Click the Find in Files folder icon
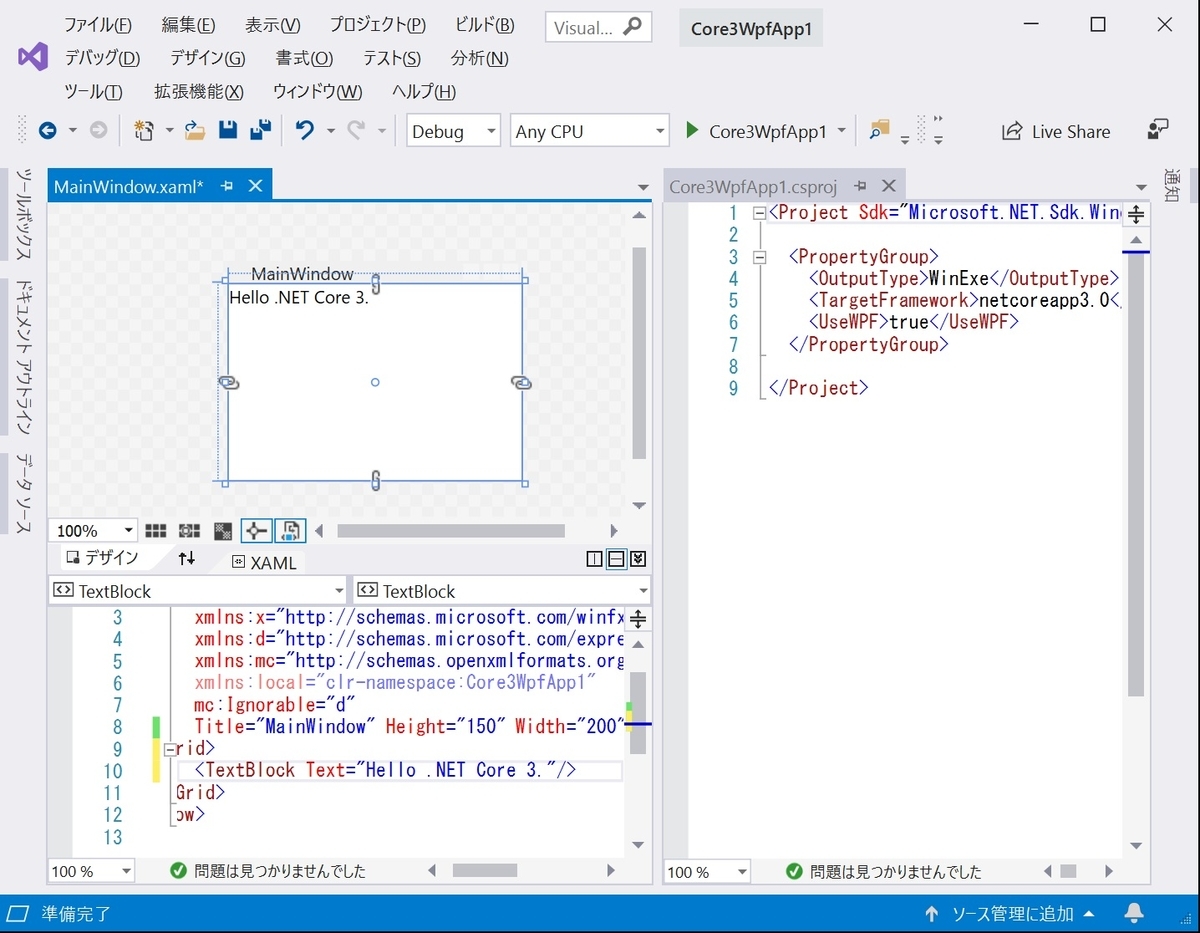The image size is (1200, 933). [x=879, y=131]
